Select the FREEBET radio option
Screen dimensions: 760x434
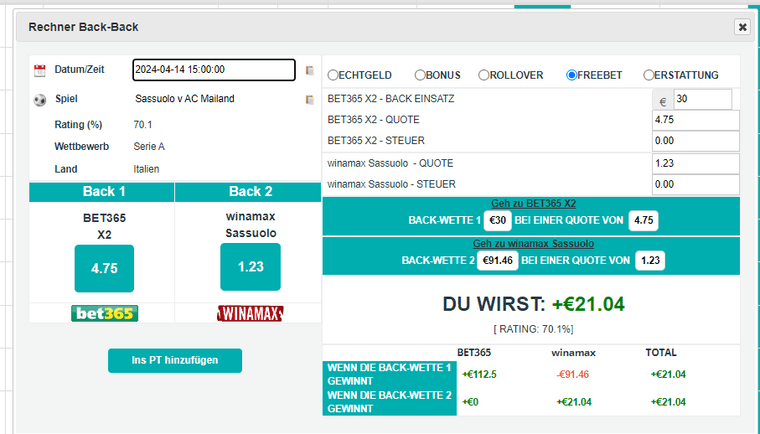[x=571, y=75]
